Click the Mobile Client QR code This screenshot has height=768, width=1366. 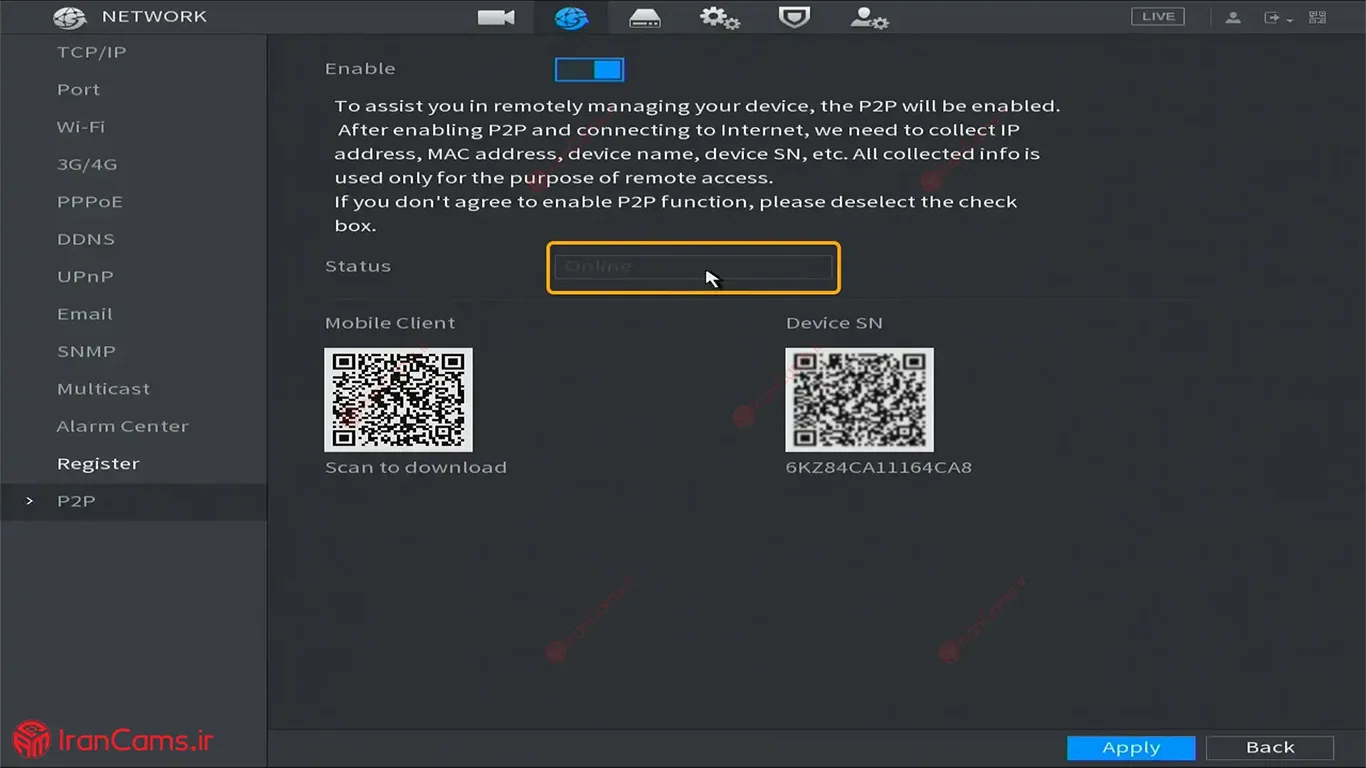point(398,400)
